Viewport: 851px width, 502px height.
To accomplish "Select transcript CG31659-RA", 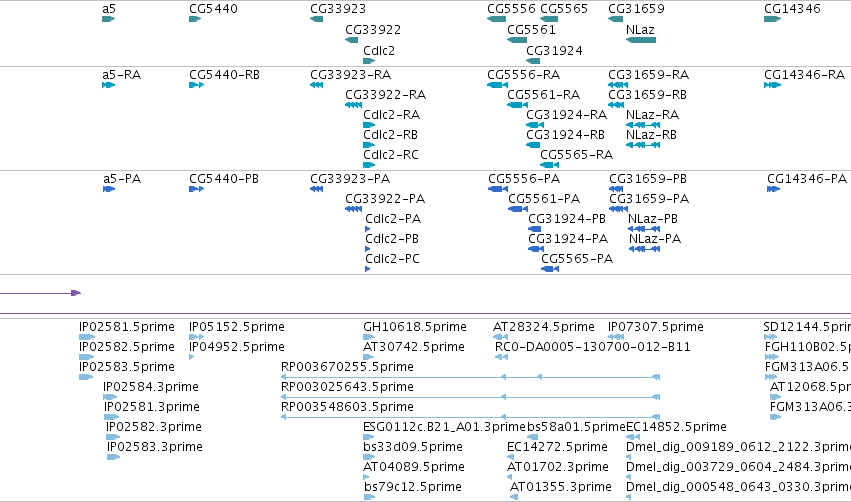I will pos(648,75).
